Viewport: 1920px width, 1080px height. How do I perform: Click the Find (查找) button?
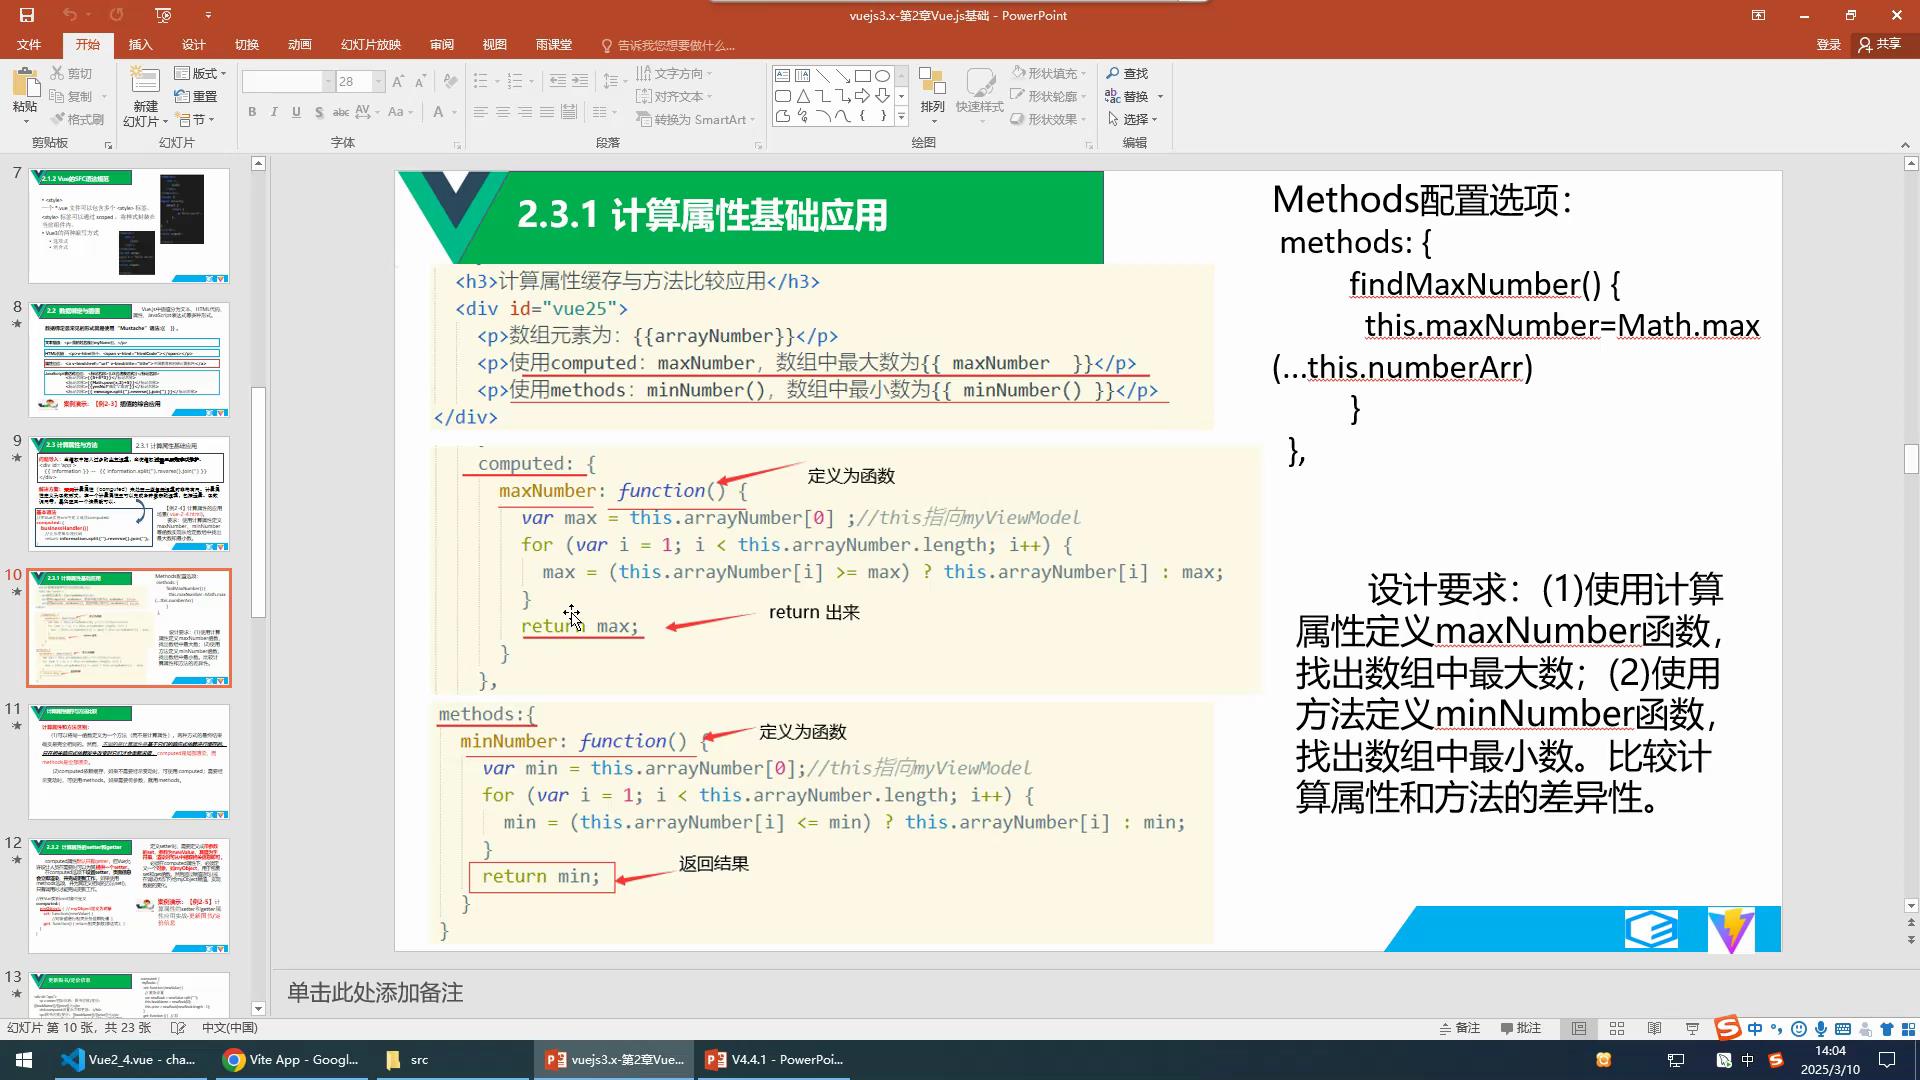pos(1127,74)
